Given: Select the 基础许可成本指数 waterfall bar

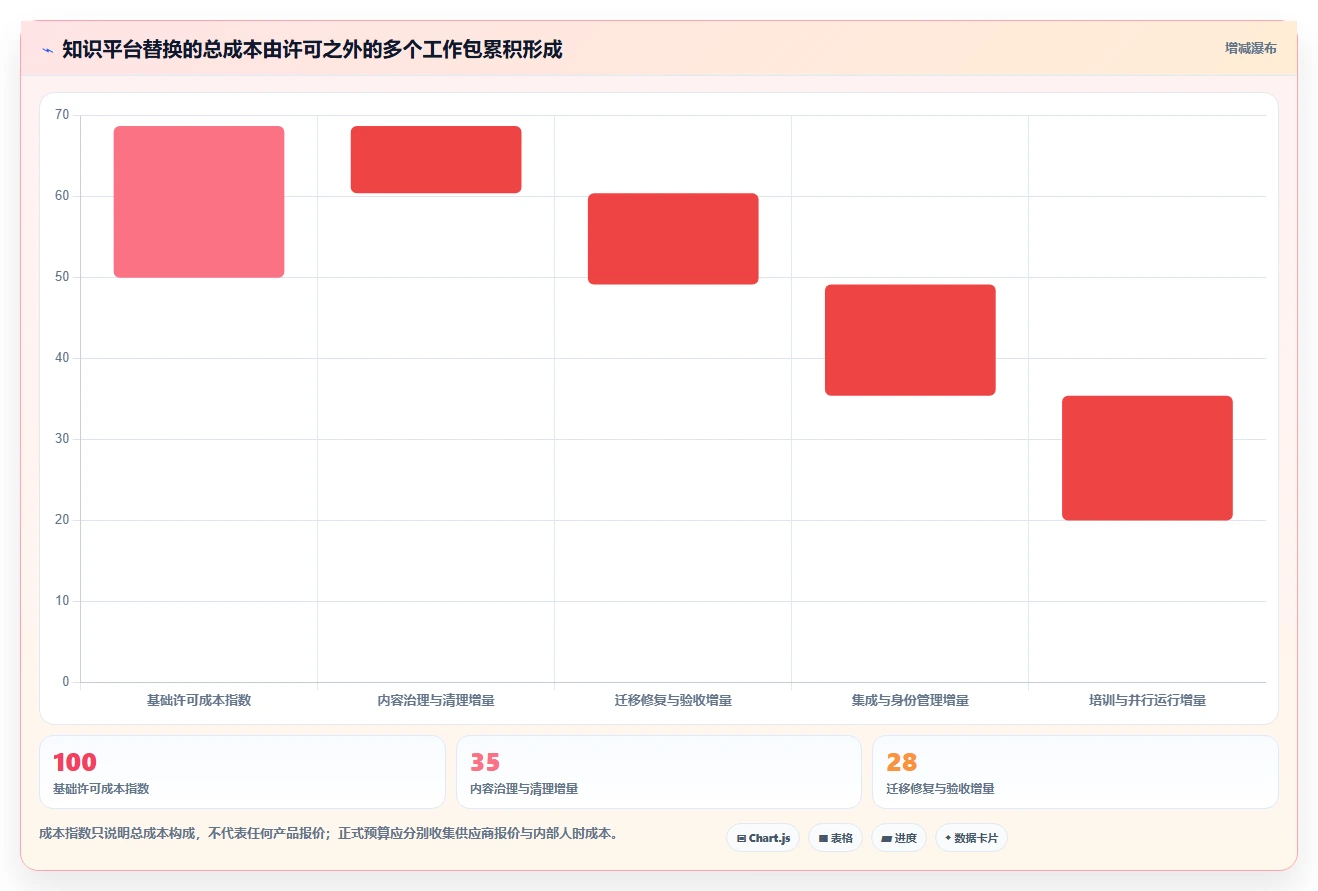Looking at the screenshot, I should click(199, 202).
